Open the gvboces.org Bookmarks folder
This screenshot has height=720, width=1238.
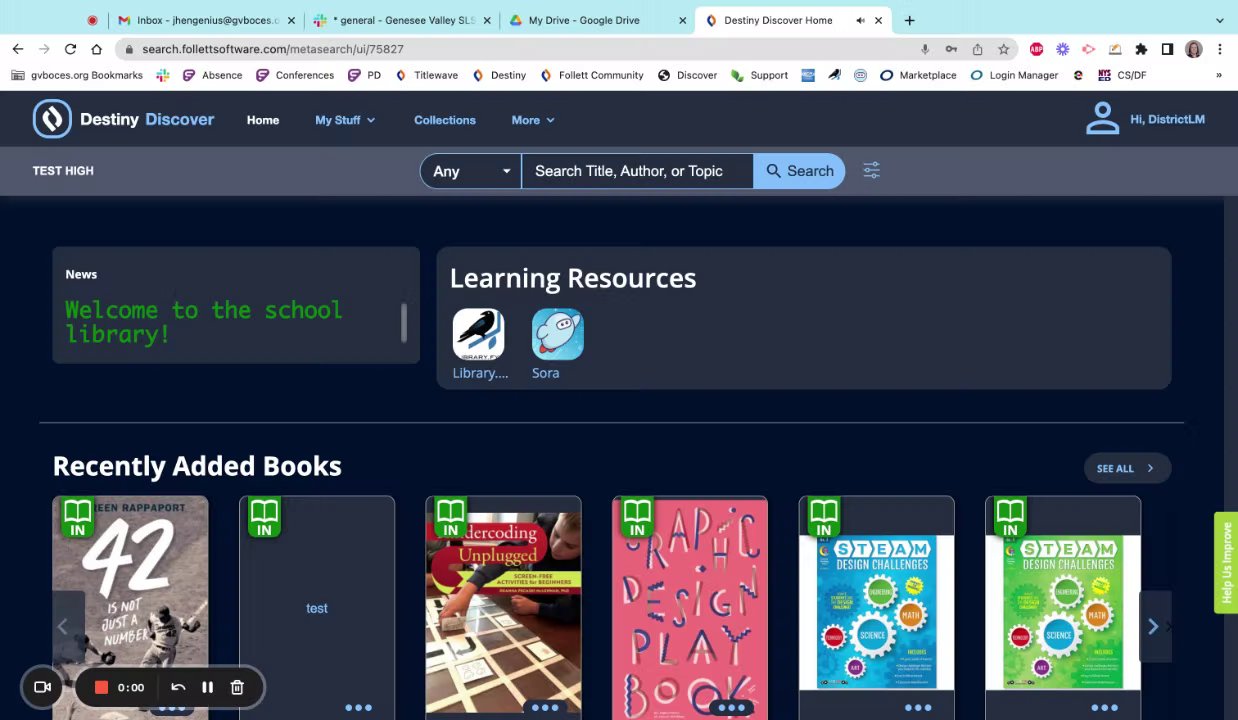pyautogui.click(x=78, y=75)
